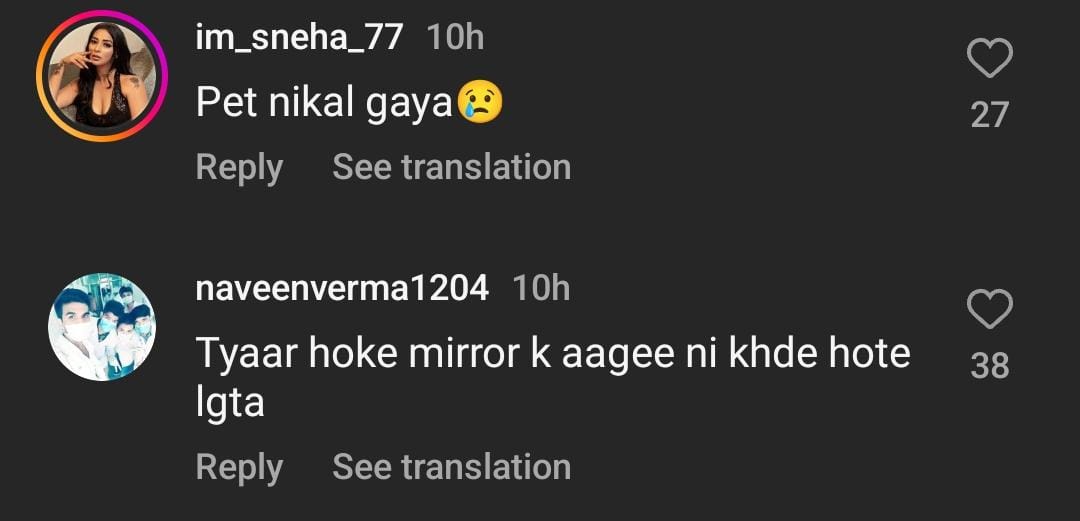1080x521 pixels.
Task: Click the 10h timestamp beside im_sneha_77
Action: (455, 38)
